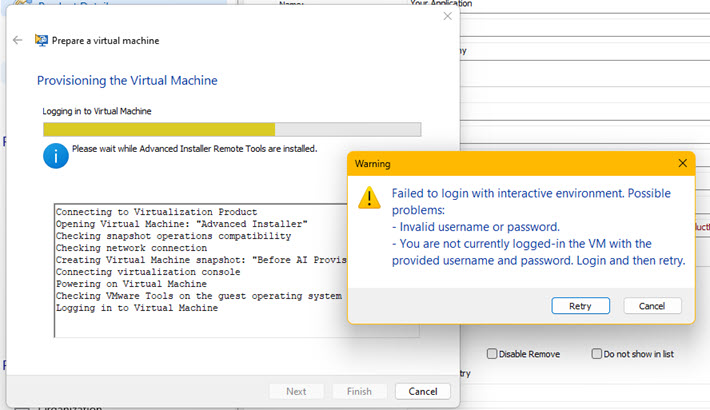The height and width of the screenshot is (410, 710).
Task: Click the greyed-out Next button
Action: 297,391
